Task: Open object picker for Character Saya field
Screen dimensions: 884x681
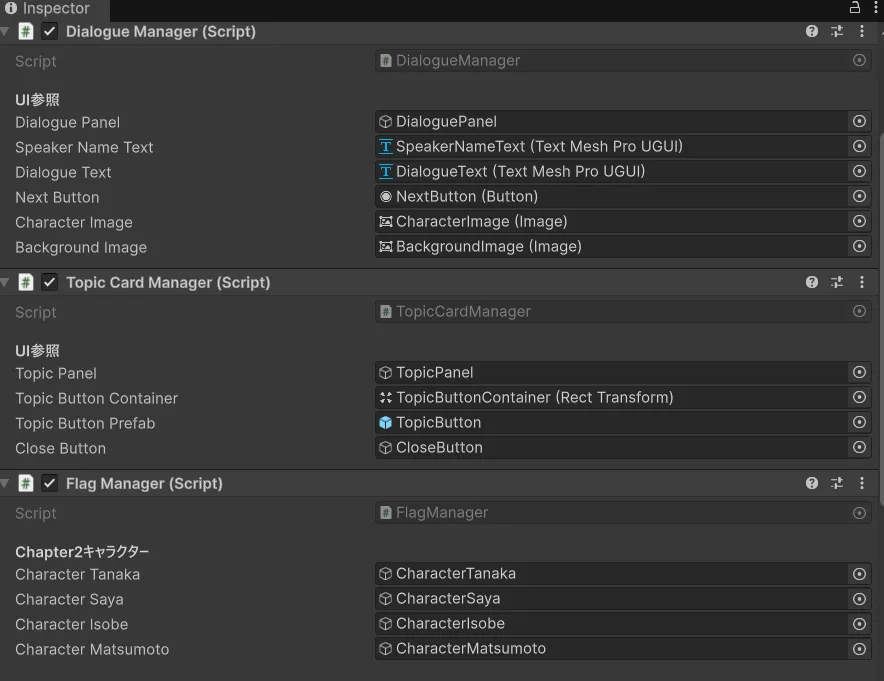Action: point(859,599)
